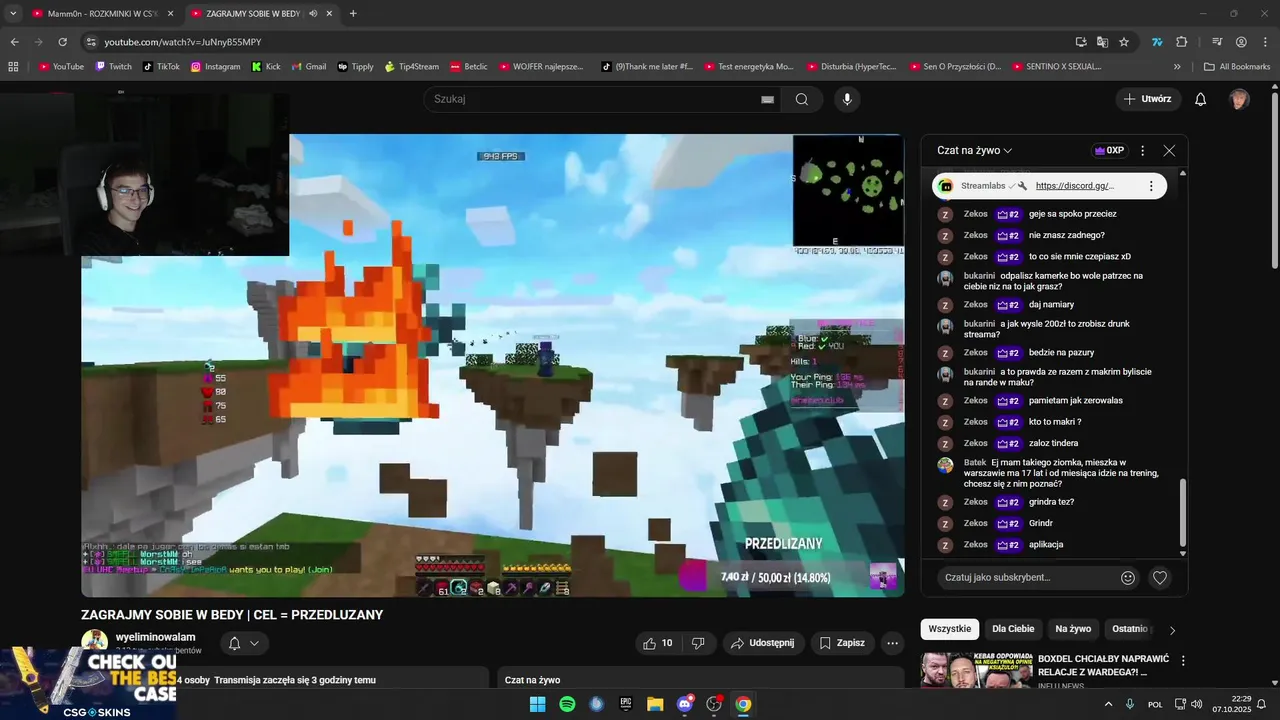Open YouTube notifications bell
The width and height of the screenshot is (1280, 720).
1201,99
